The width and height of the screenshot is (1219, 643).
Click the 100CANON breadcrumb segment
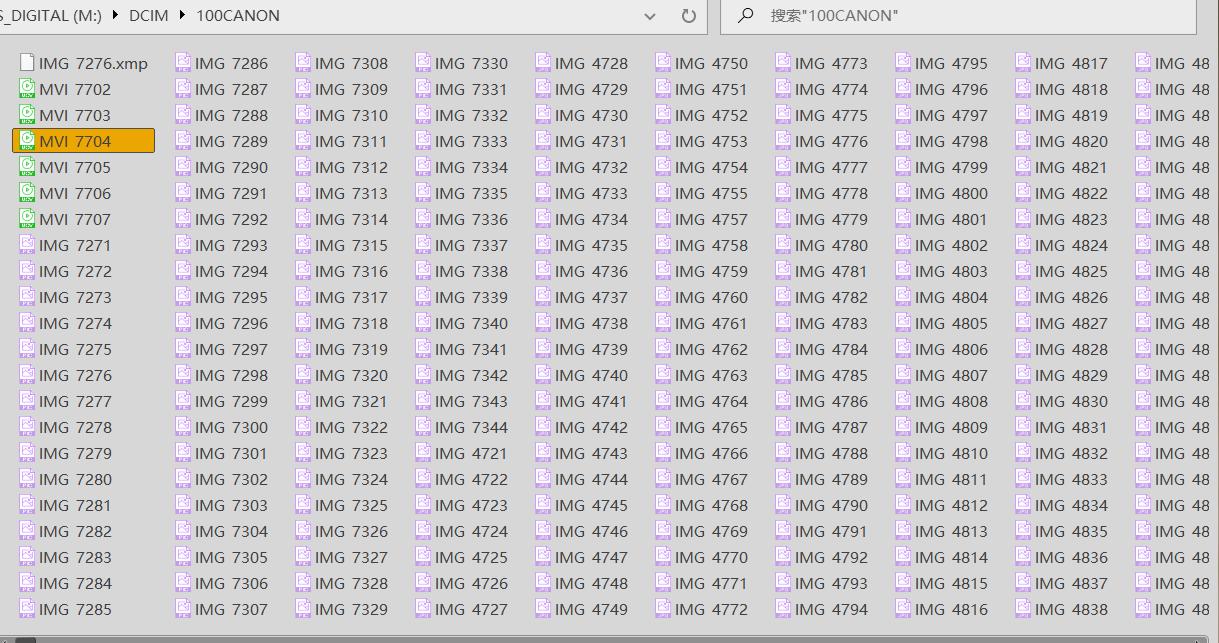[x=238, y=16]
